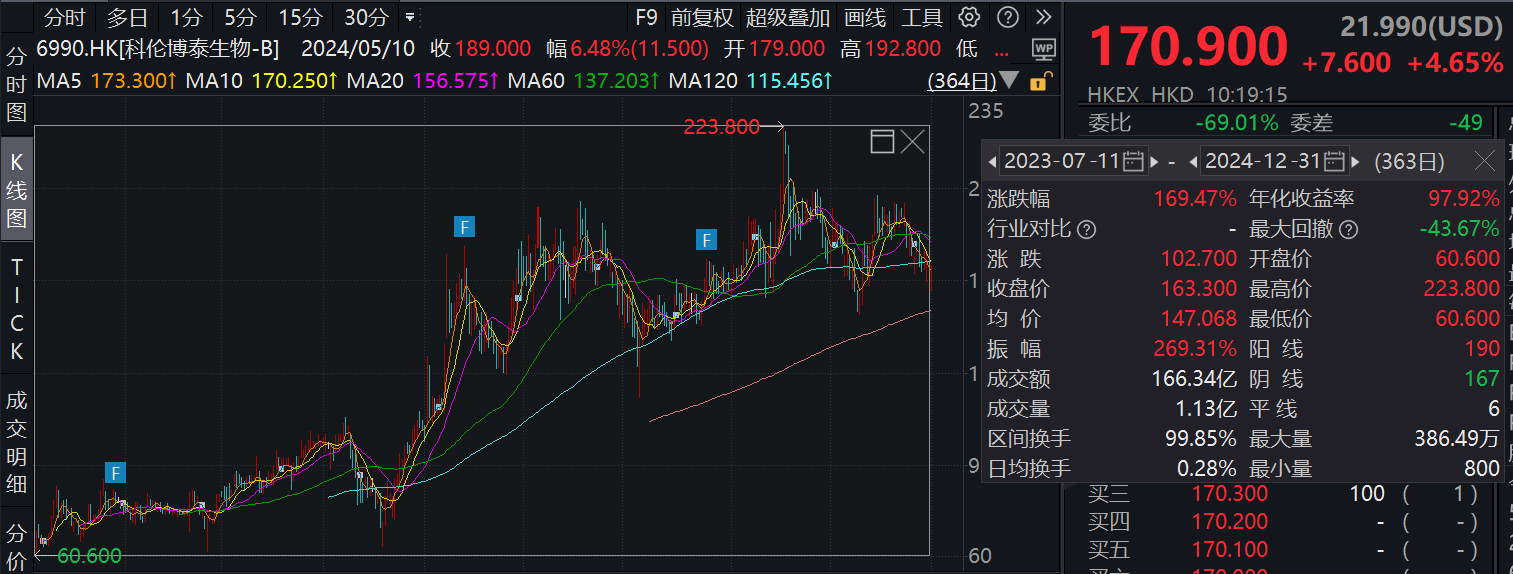Click help icon beside 行业对比

pos(1086,229)
